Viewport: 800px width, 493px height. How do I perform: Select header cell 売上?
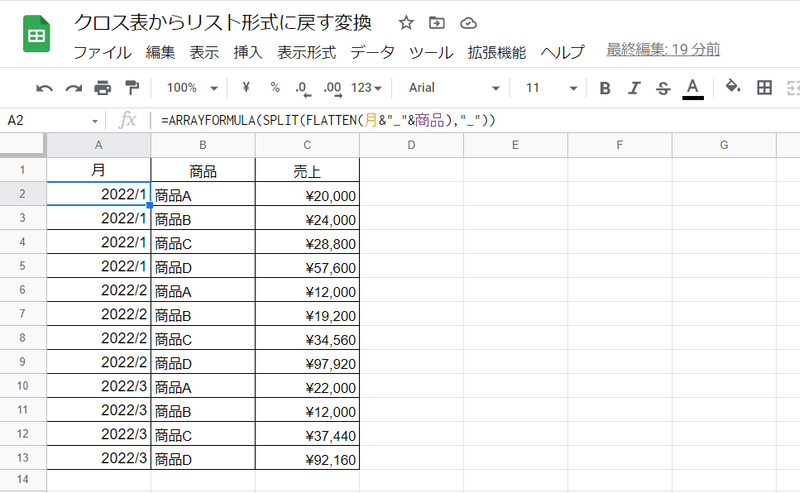point(307,170)
